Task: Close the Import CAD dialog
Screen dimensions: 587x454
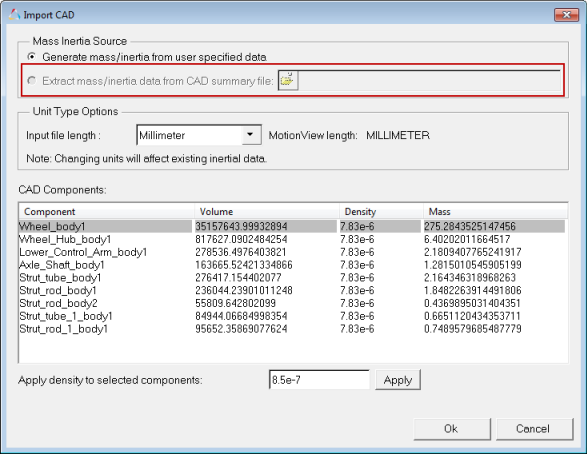Action: pos(566,15)
